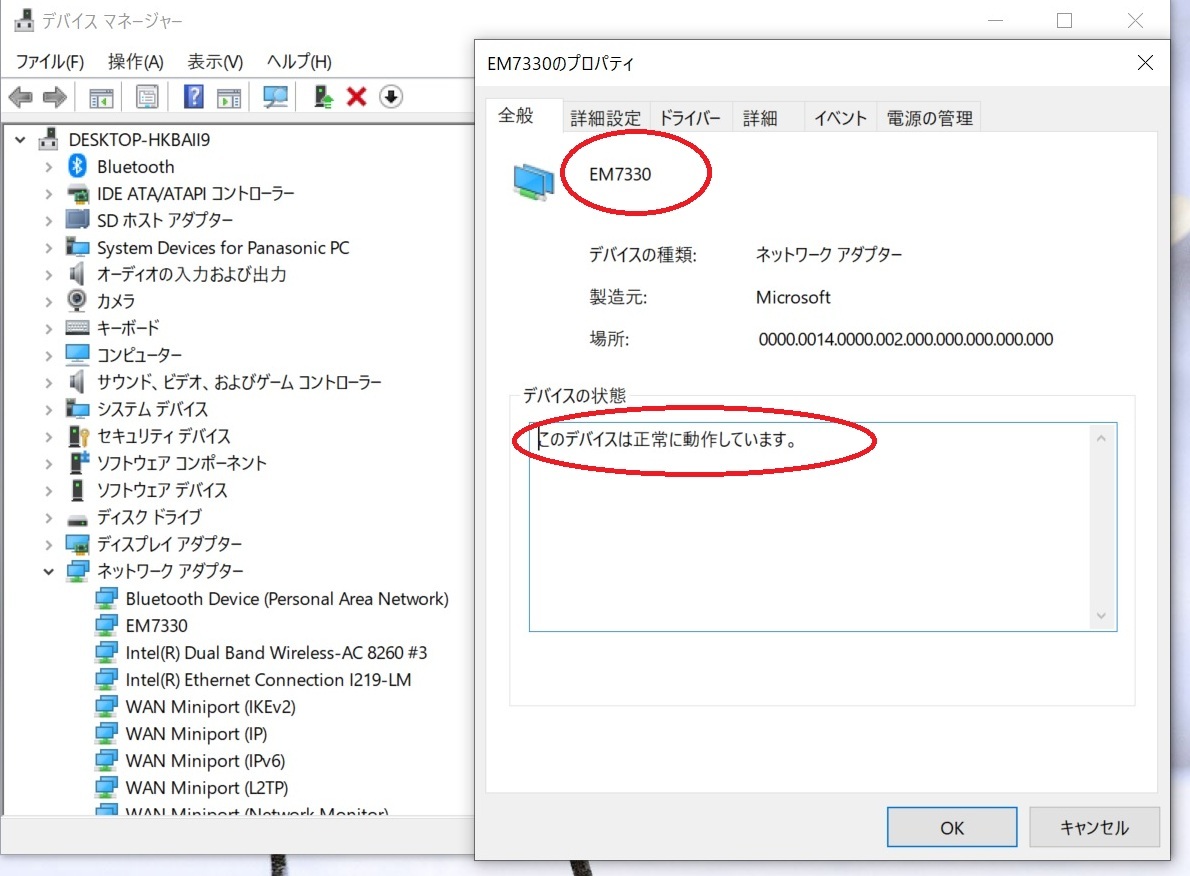
Task: Expand the SD ホスト アダプター category
Action: [49, 221]
